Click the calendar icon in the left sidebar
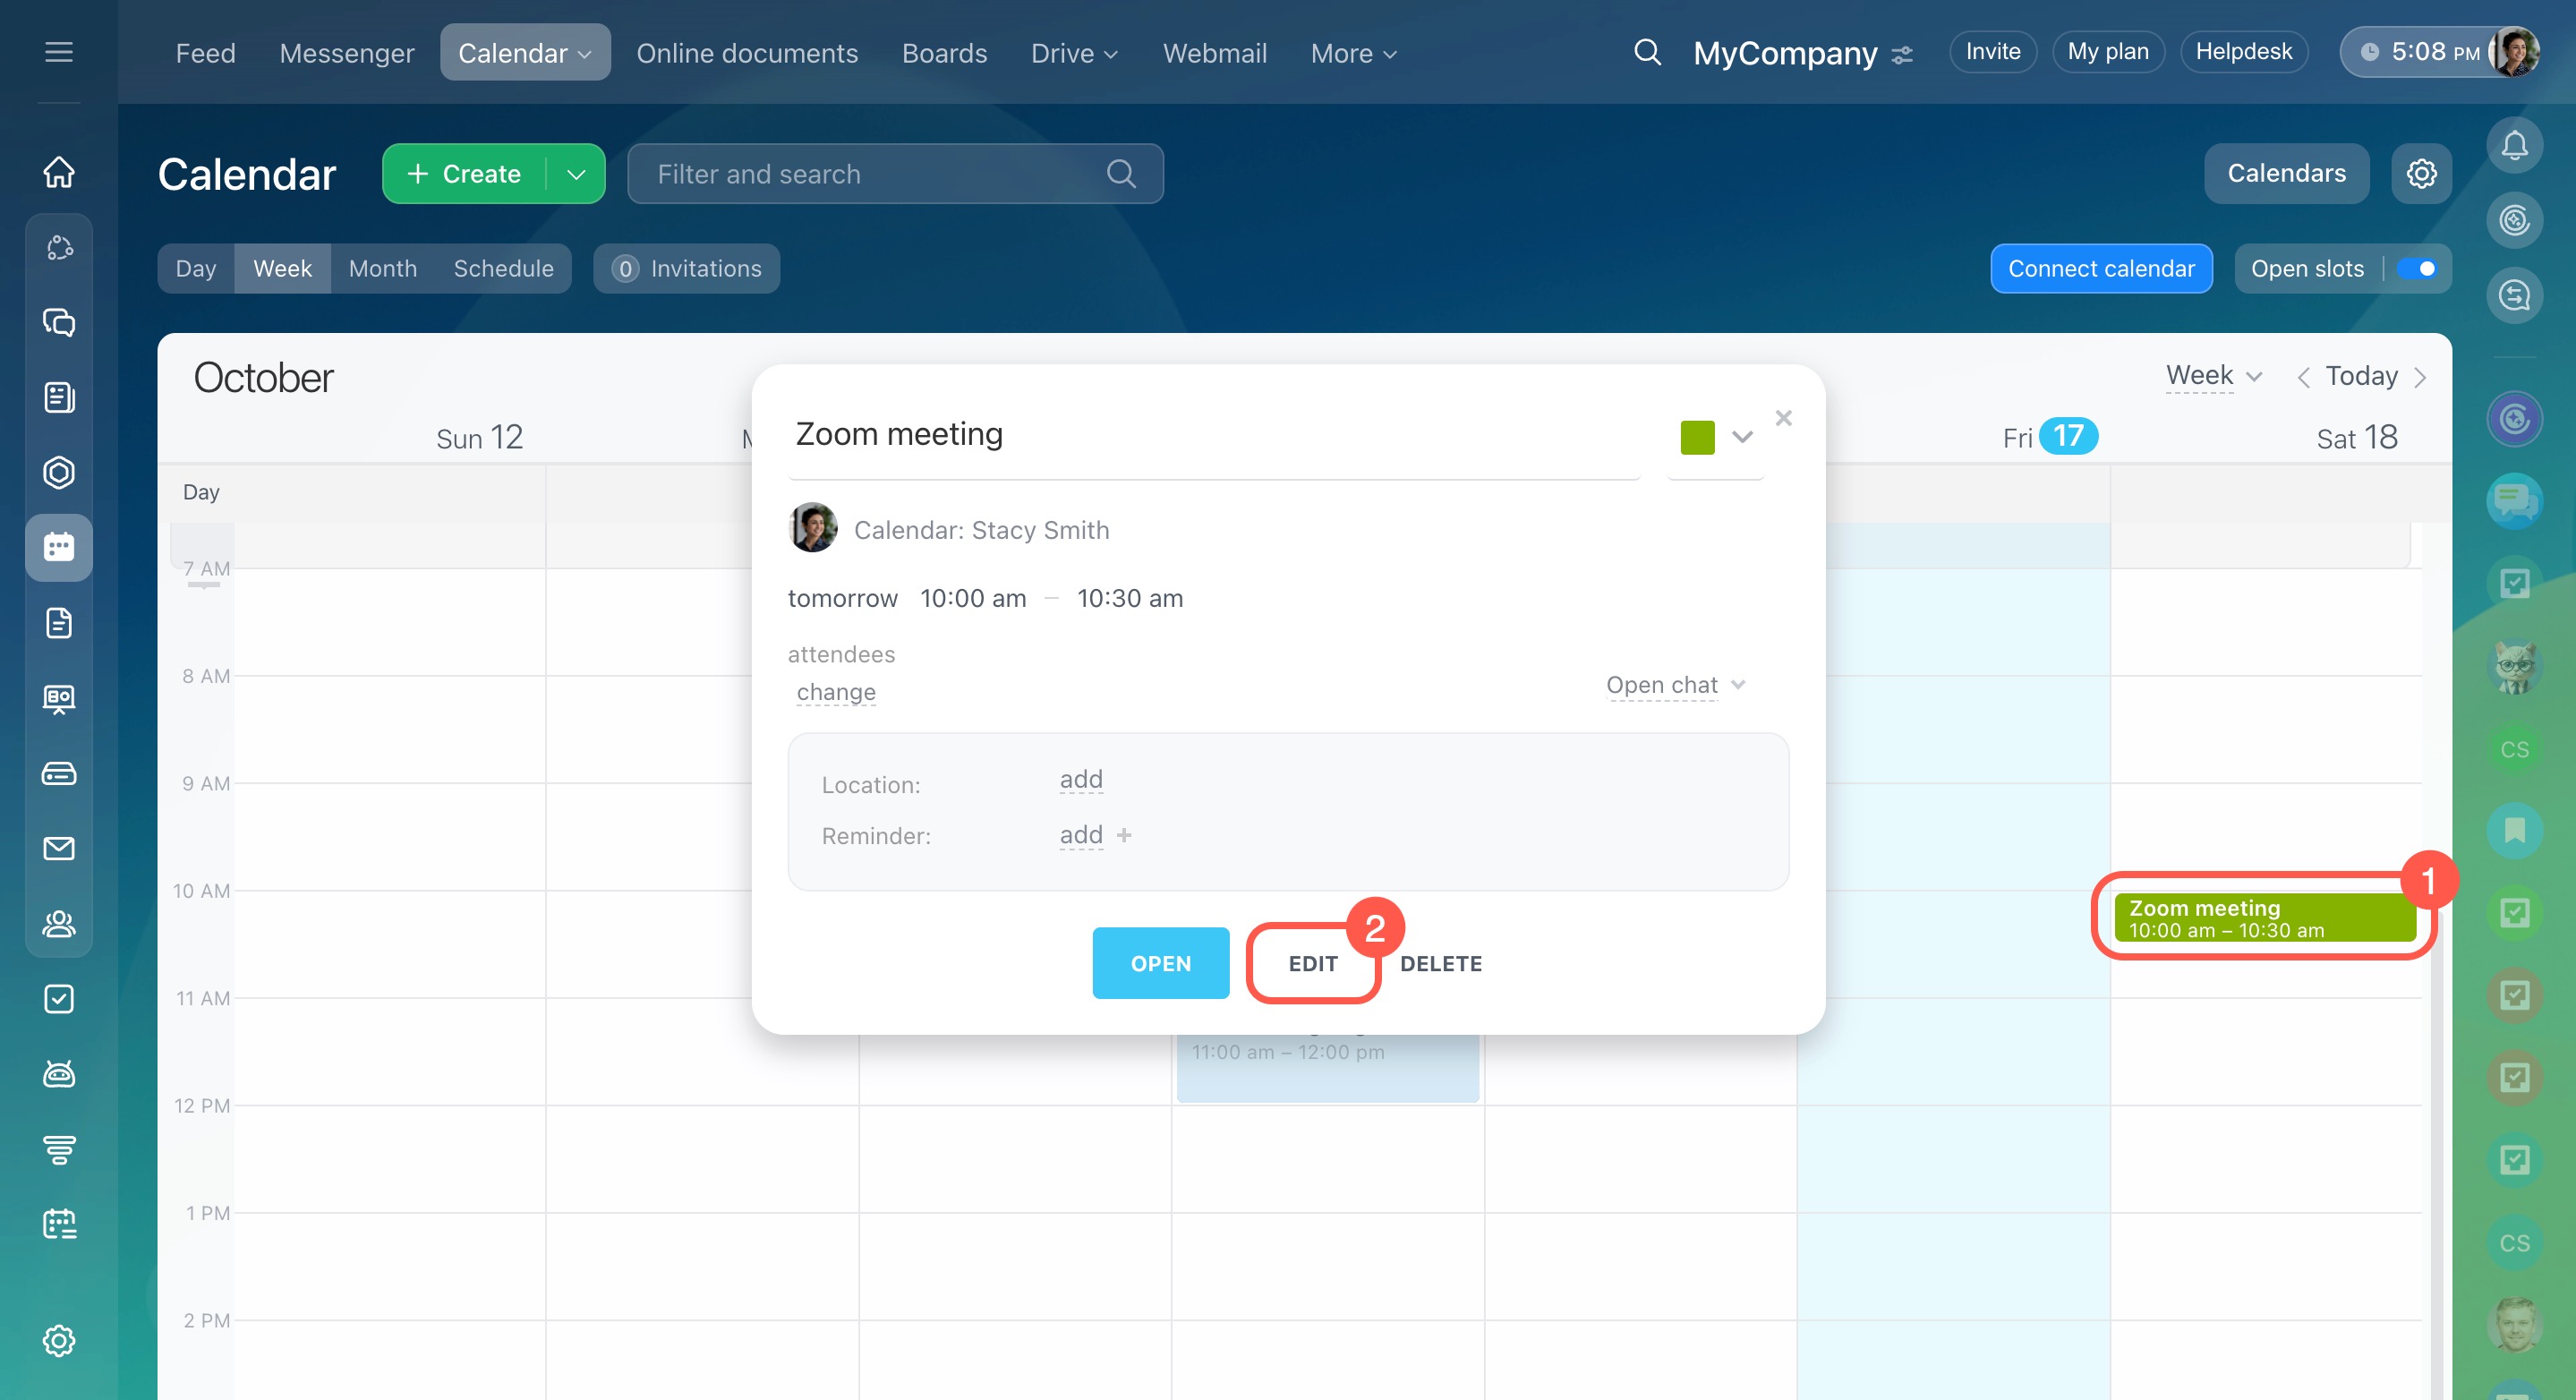This screenshot has width=2576, height=1400. [x=59, y=547]
